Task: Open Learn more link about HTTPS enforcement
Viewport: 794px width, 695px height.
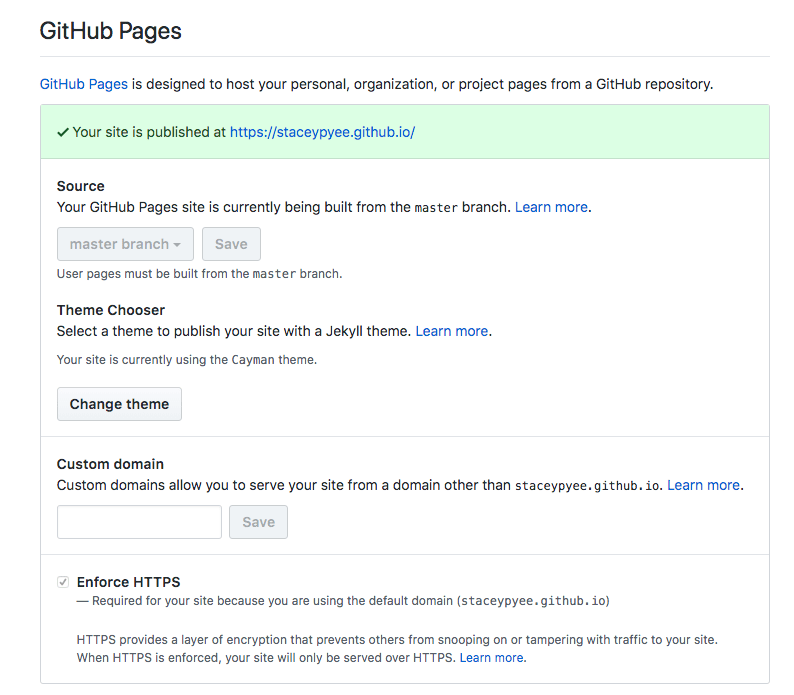Action: click(492, 658)
